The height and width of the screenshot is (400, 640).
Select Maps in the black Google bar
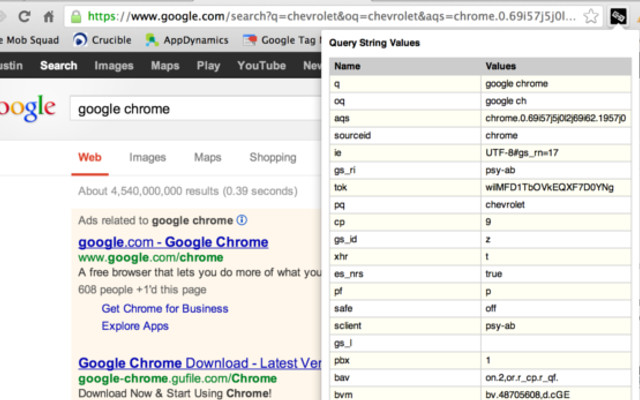click(x=165, y=65)
